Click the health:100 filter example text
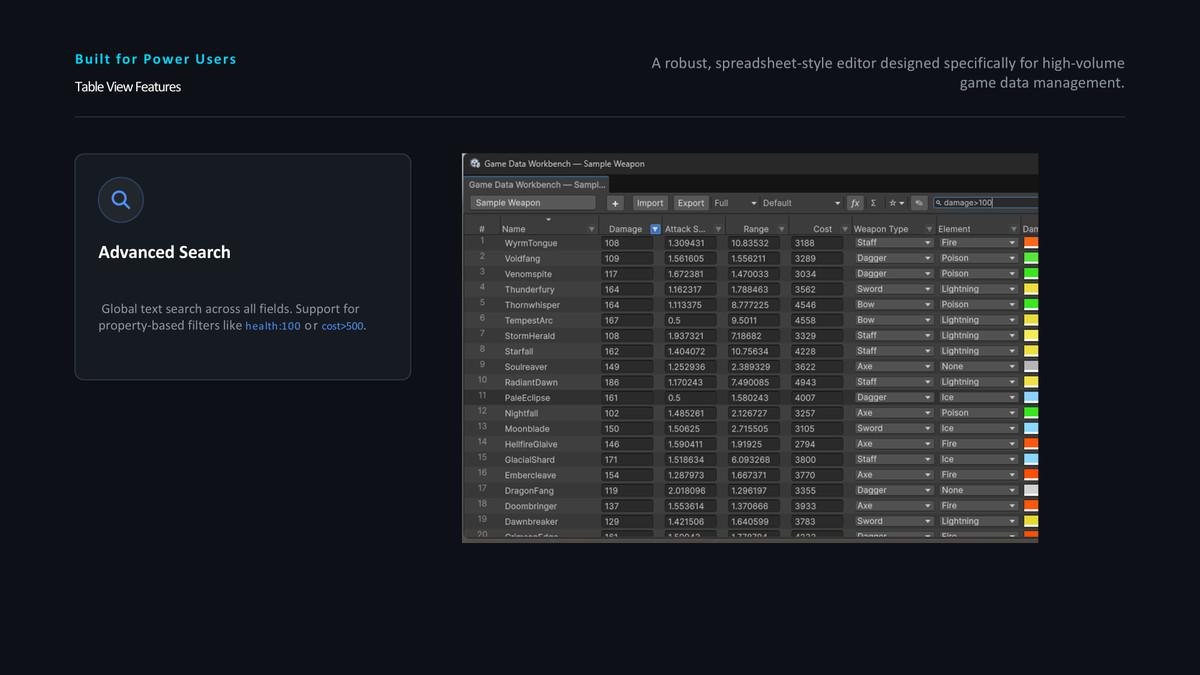Screen dimensions: 1200x675 273,326
